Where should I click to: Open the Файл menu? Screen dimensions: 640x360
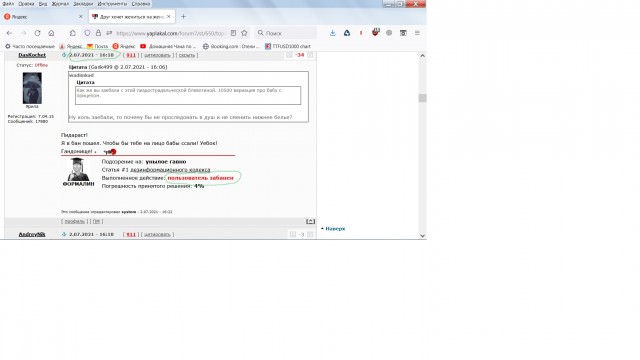8,4
